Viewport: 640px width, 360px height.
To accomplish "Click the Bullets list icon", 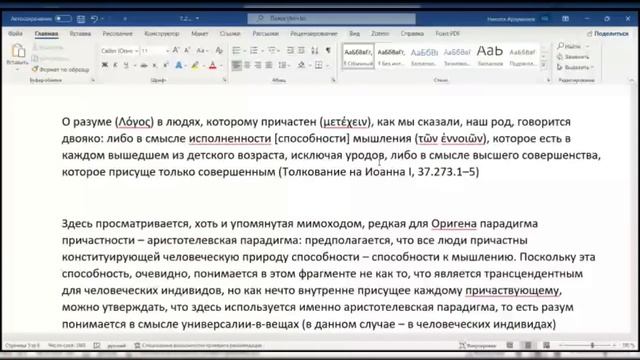I will click(x=236, y=51).
